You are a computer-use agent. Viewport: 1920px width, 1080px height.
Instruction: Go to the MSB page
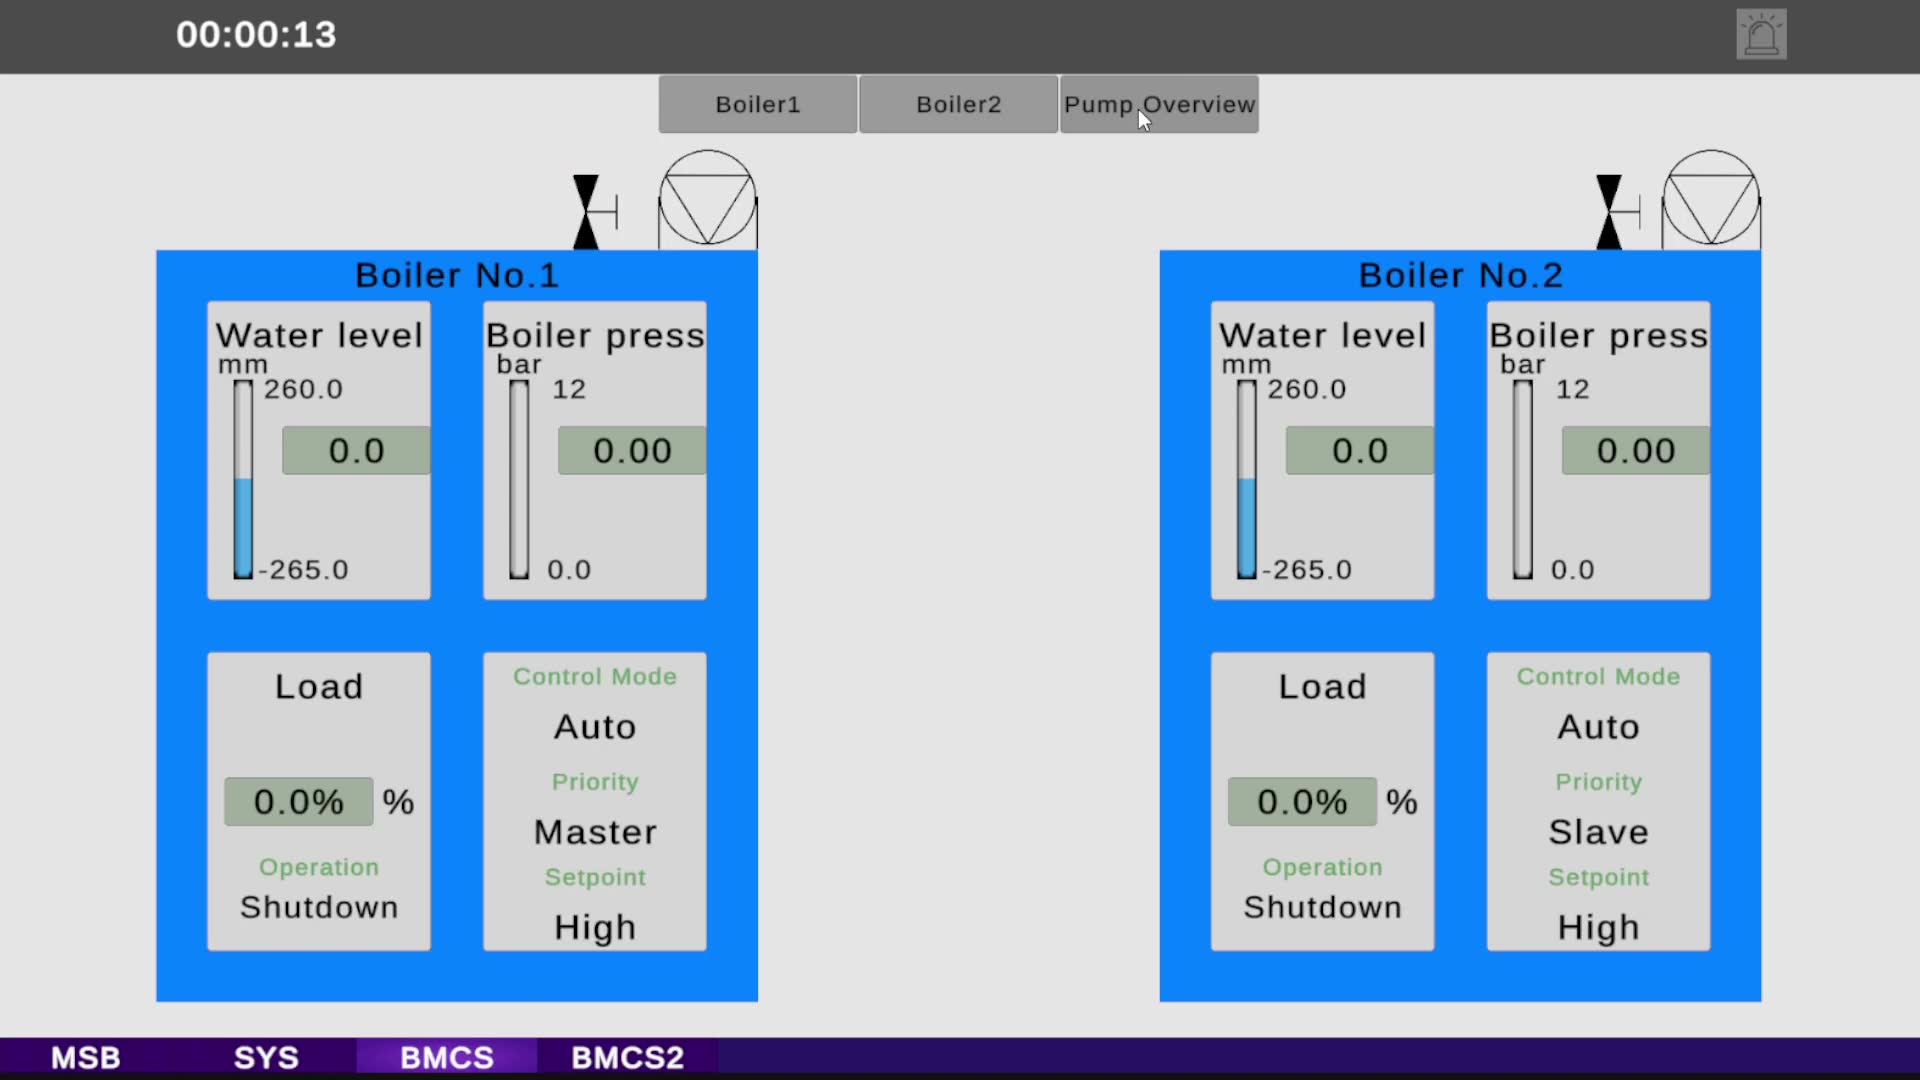coord(86,1057)
